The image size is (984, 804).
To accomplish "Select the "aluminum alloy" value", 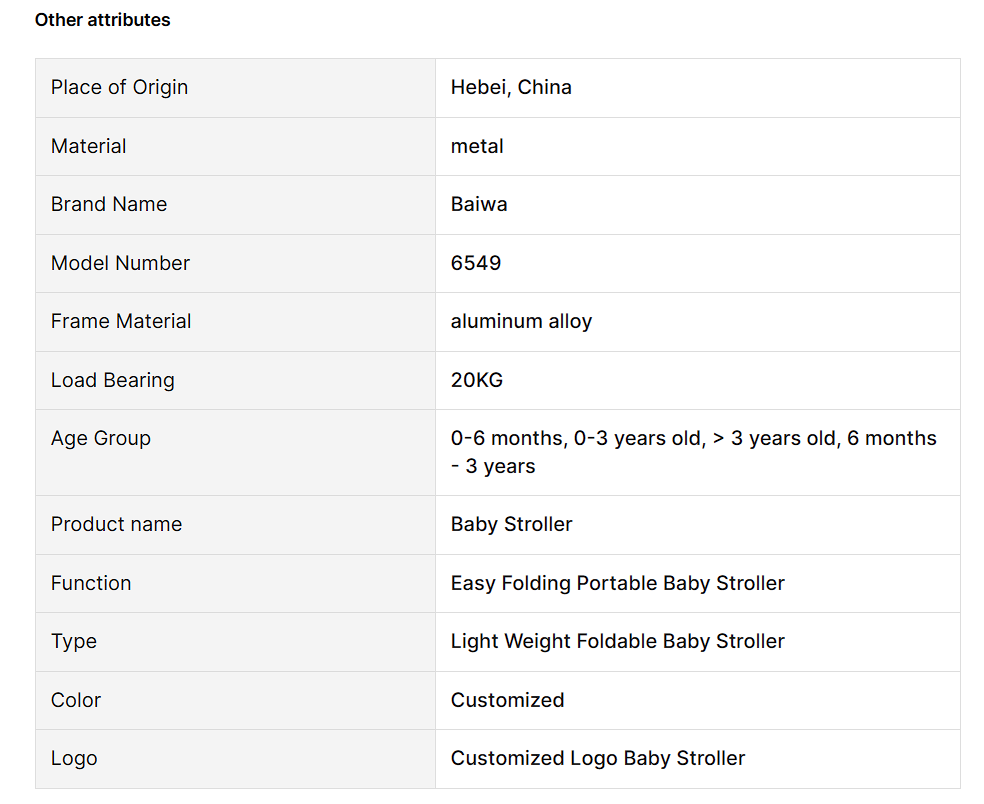I will (521, 321).
